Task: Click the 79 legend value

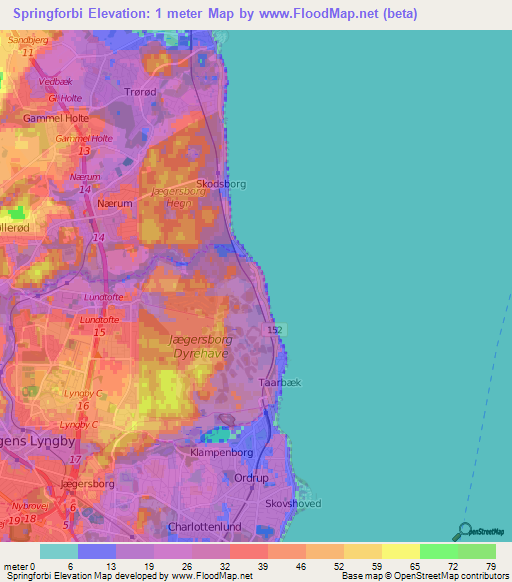Action: click(491, 567)
